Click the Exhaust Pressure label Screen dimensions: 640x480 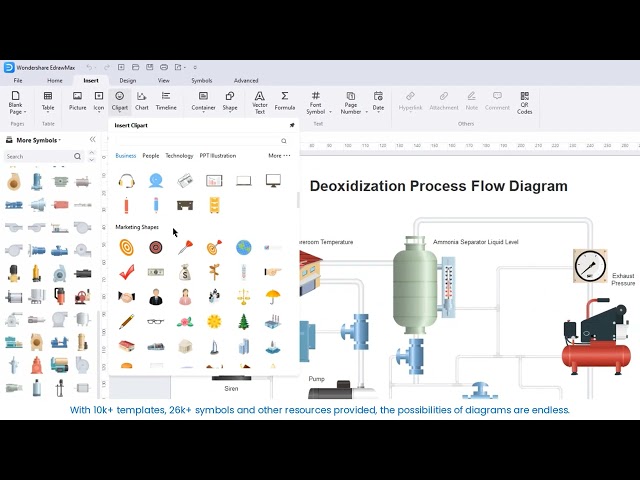point(623,279)
